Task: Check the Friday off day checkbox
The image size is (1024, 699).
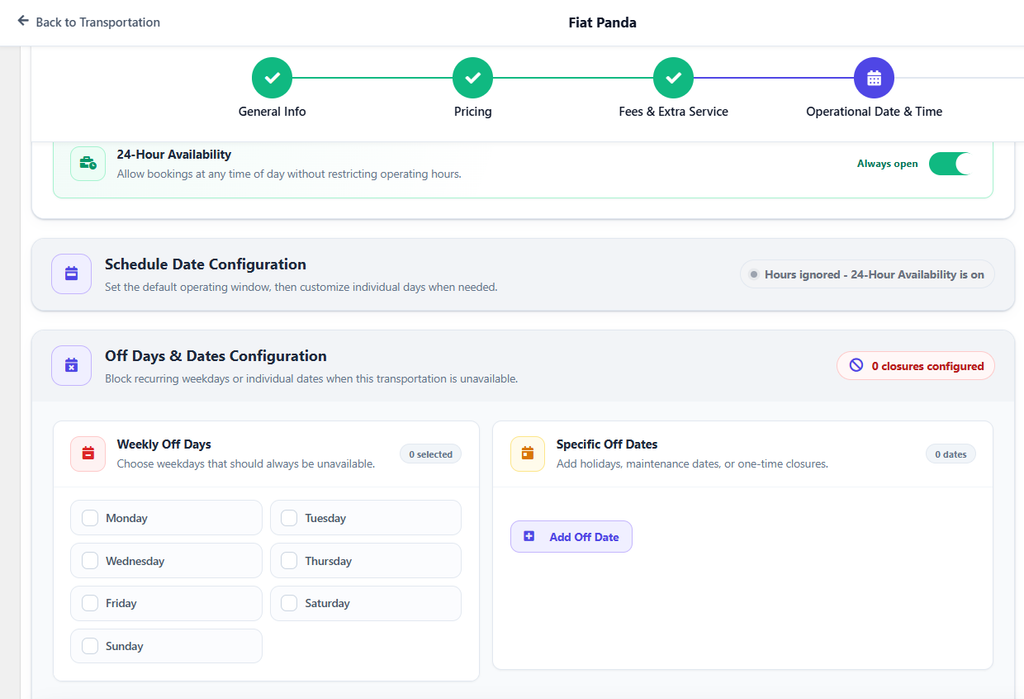Action: click(x=90, y=603)
